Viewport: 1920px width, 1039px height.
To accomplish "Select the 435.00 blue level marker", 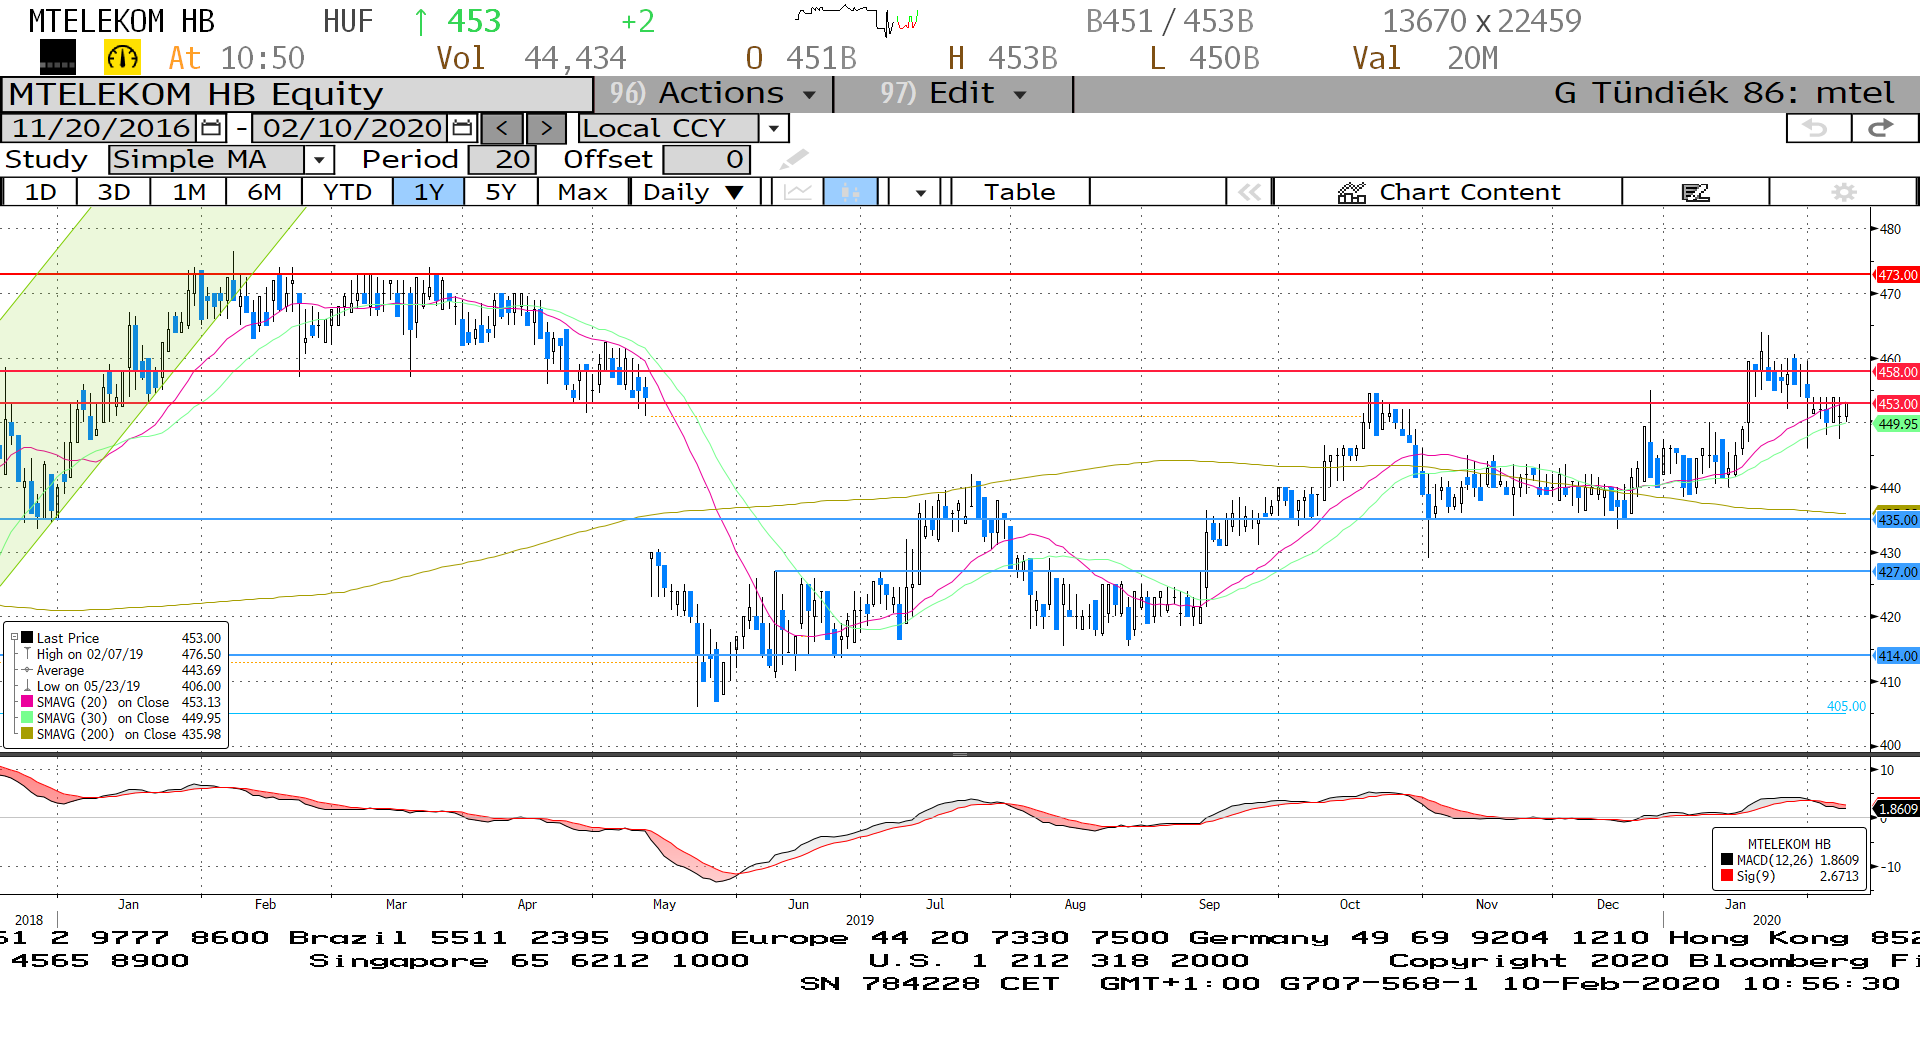I will click(x=1896, y=520).
